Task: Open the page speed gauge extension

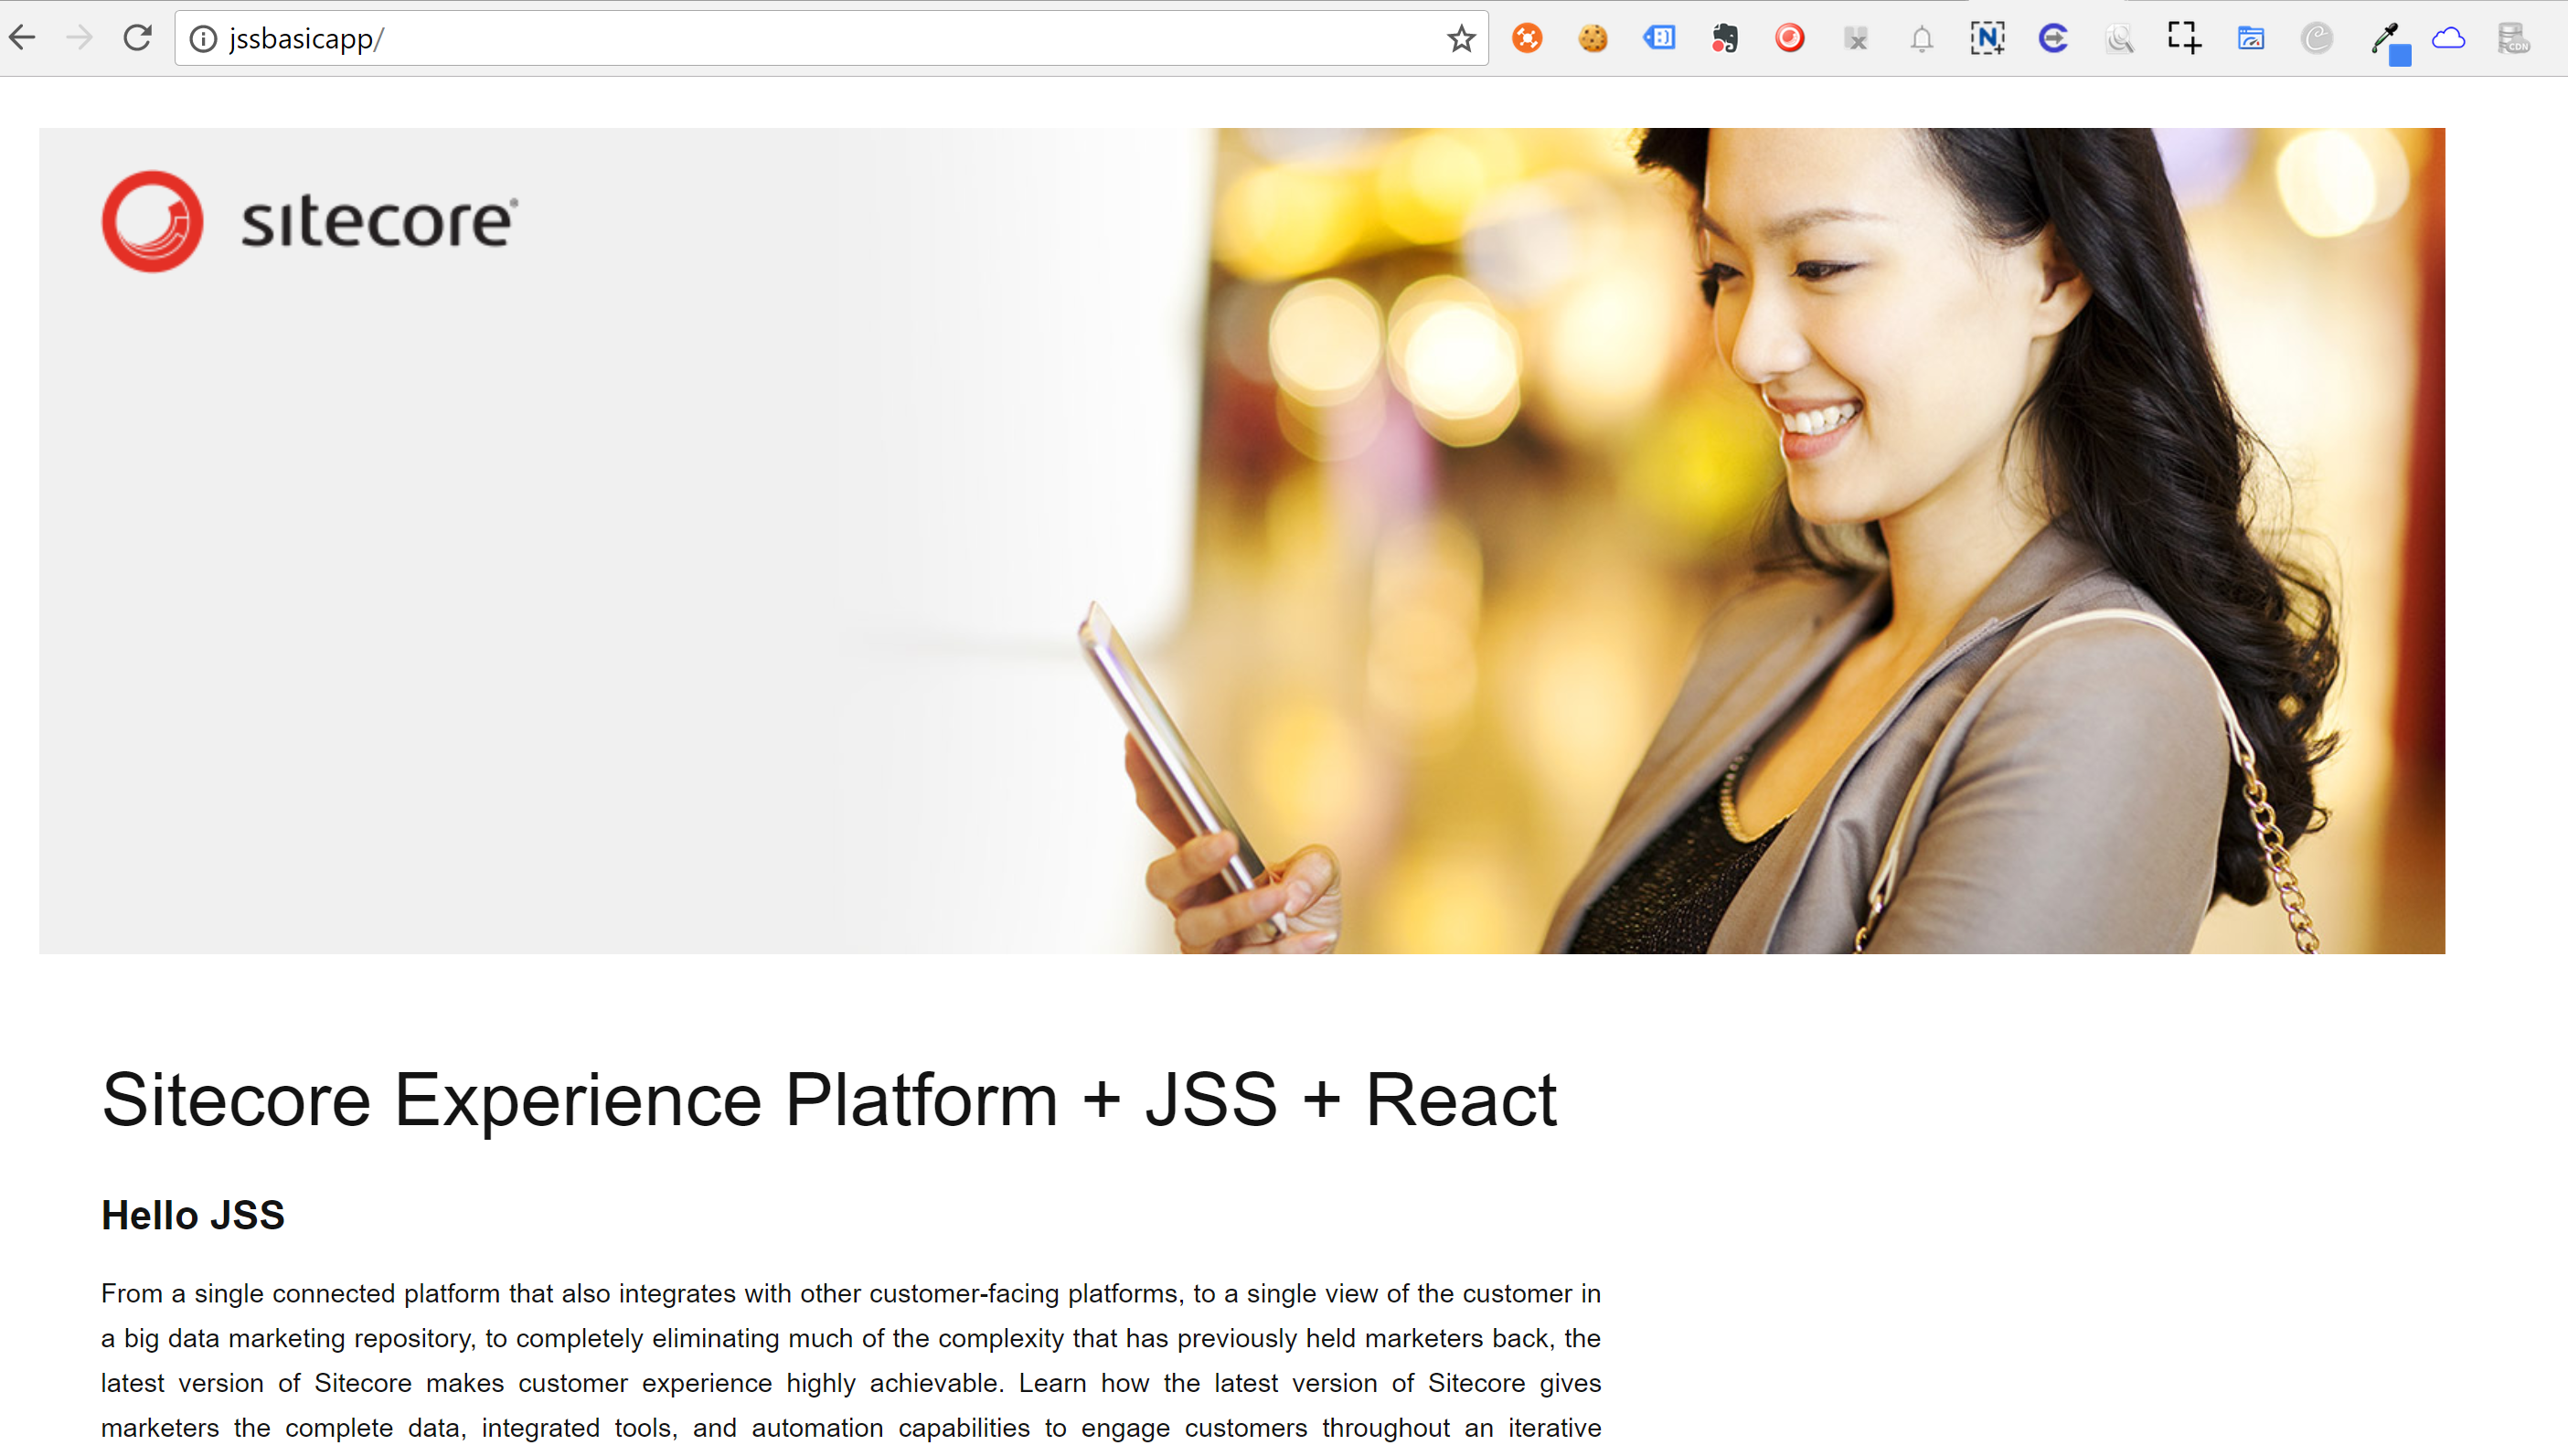Action: 2251,39
